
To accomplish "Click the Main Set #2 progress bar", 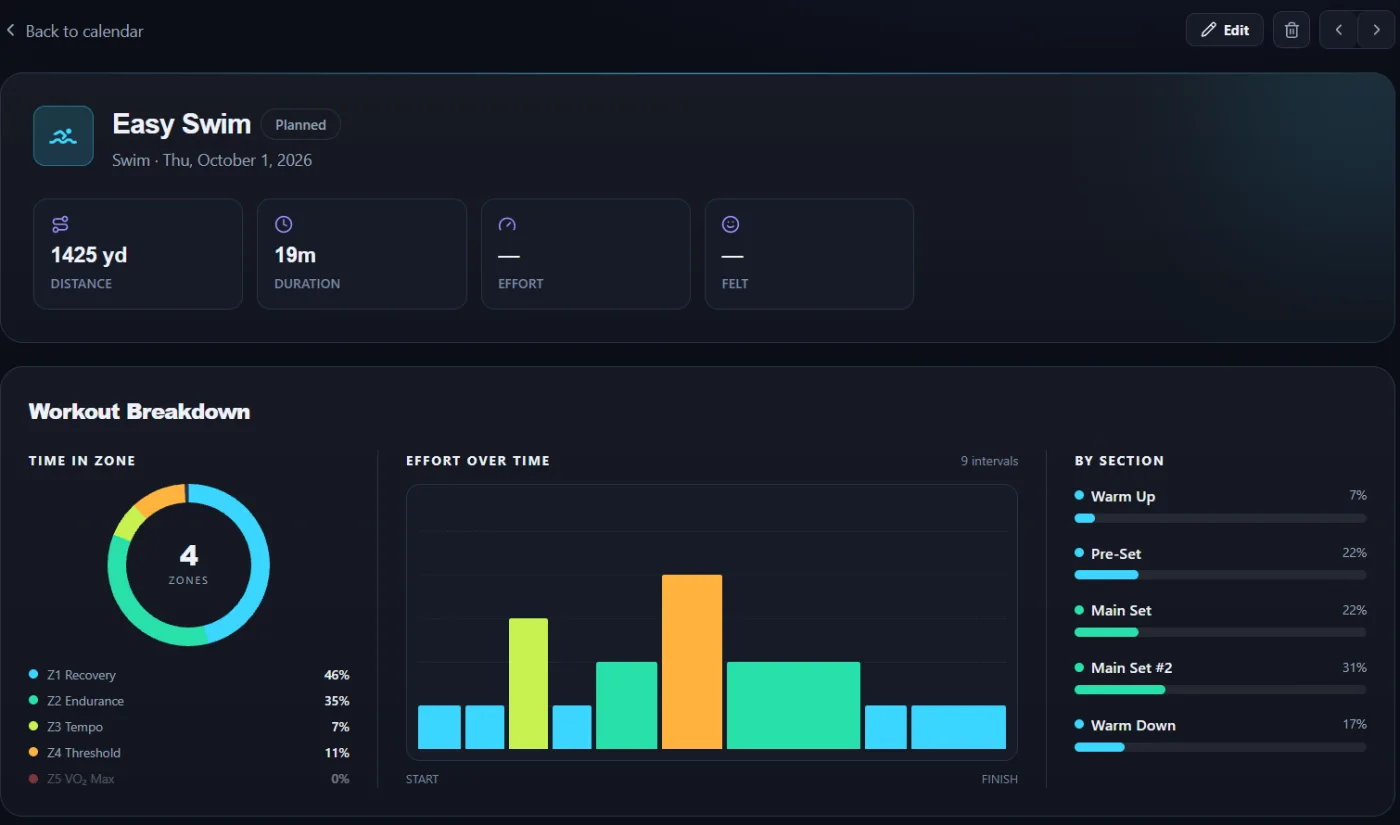I will point(1220,690).
